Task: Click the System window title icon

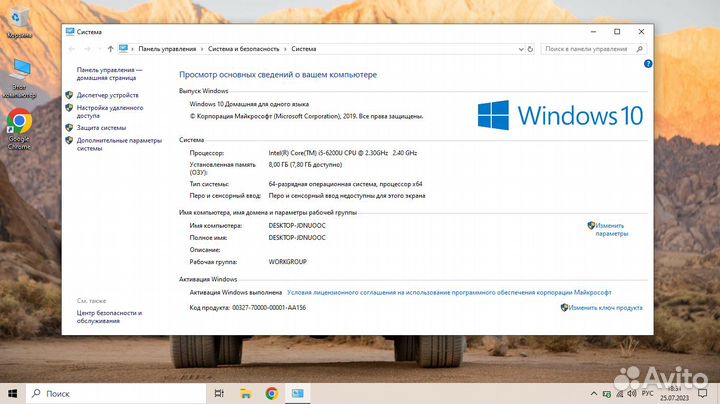Action: pyautogui.click(x=70, y=31)
